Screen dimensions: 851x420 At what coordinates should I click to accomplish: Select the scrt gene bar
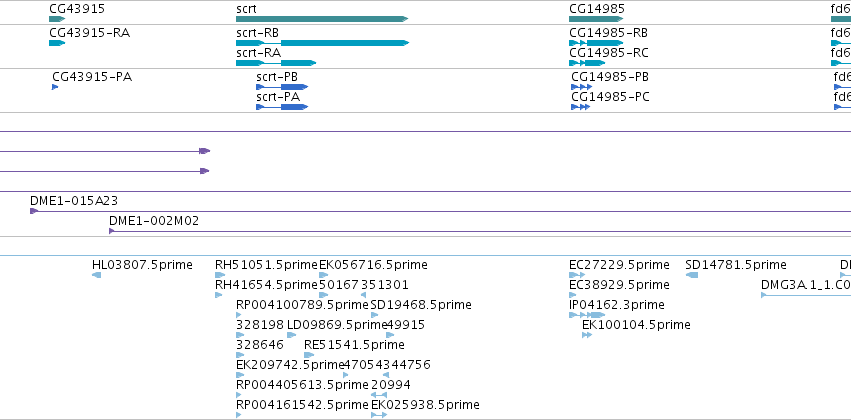point(322,19)
